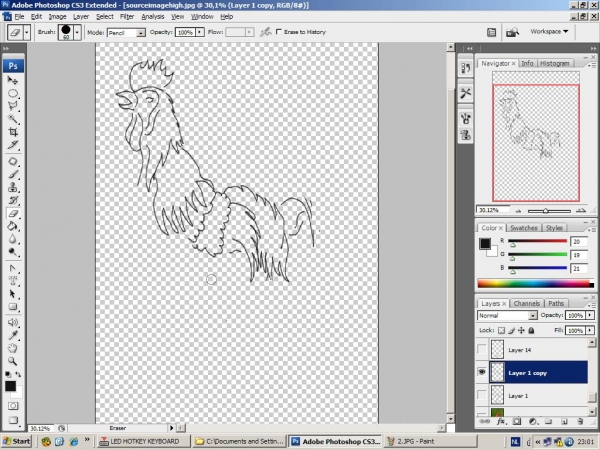The image size is (600, 450).
Task: Add a layer style with fx button
Action: [x=501, y=421]
